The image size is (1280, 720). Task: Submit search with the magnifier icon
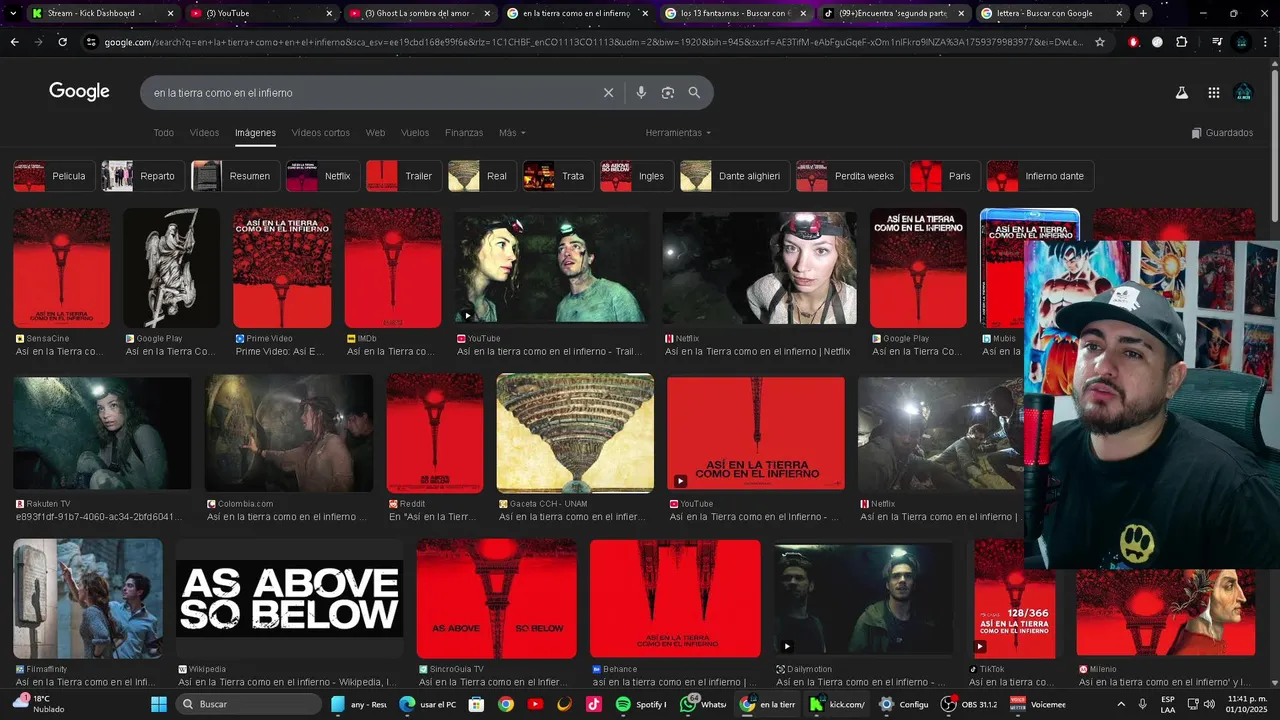694,93
